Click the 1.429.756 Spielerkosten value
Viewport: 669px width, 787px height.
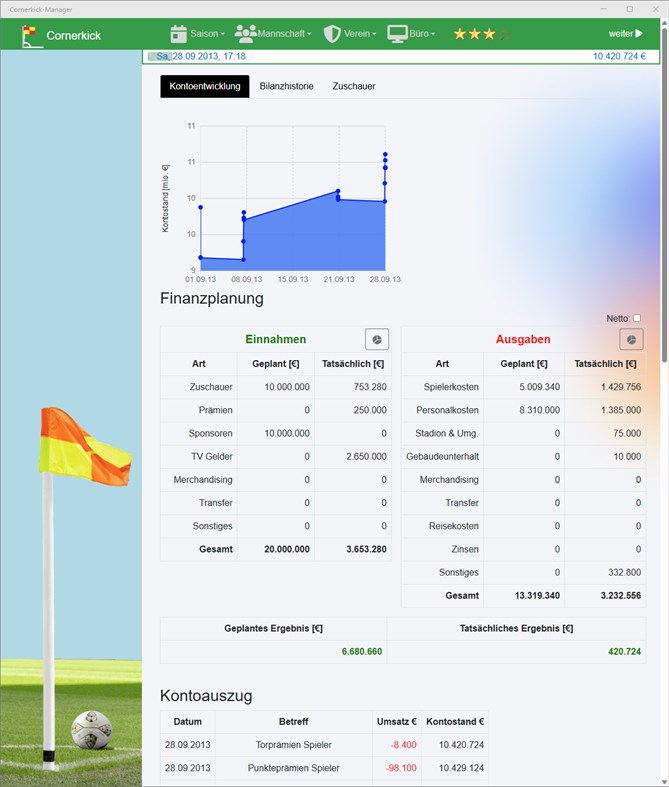(621, 387)
